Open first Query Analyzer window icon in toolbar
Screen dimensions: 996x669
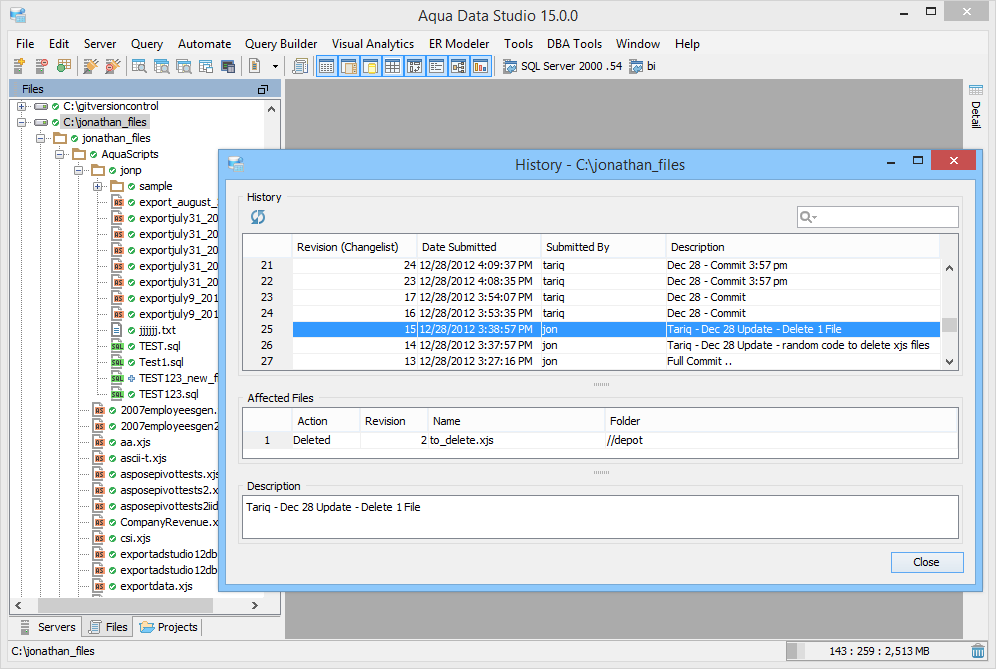point(139,66)
